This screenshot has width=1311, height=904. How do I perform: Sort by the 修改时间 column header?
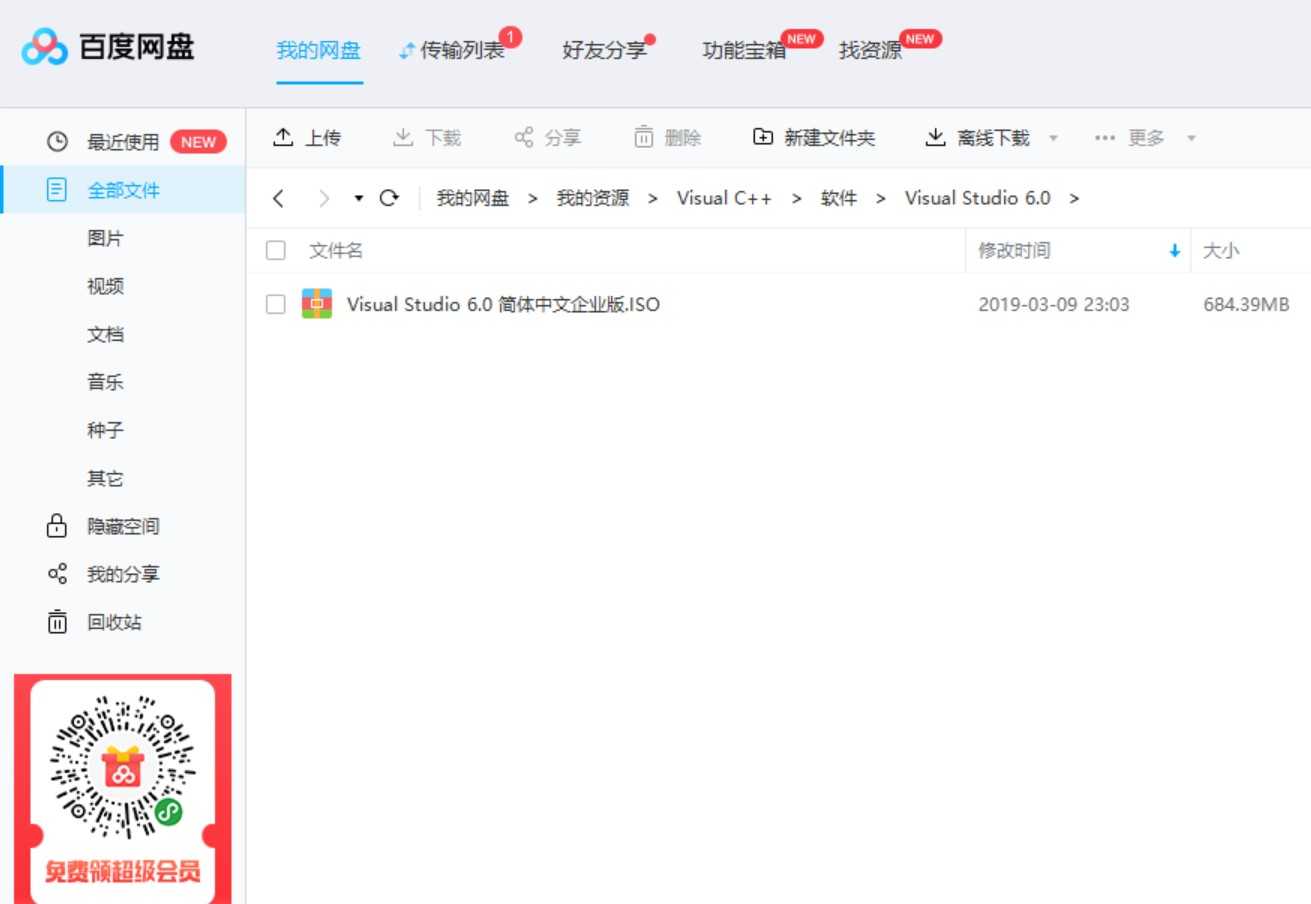[x=1014, y=251]
